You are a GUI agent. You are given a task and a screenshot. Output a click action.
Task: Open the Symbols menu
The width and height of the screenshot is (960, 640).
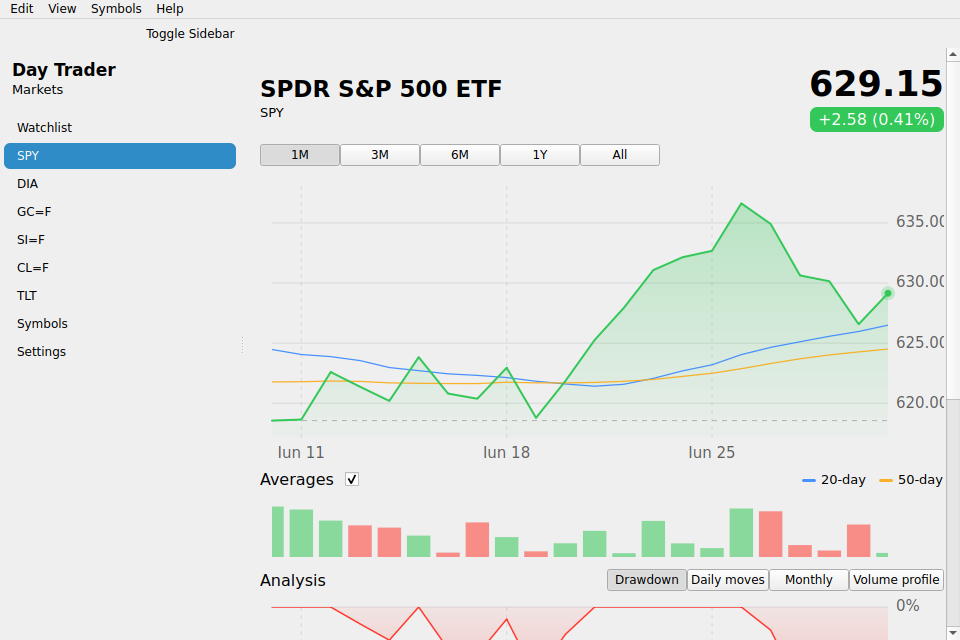[116, 9]
